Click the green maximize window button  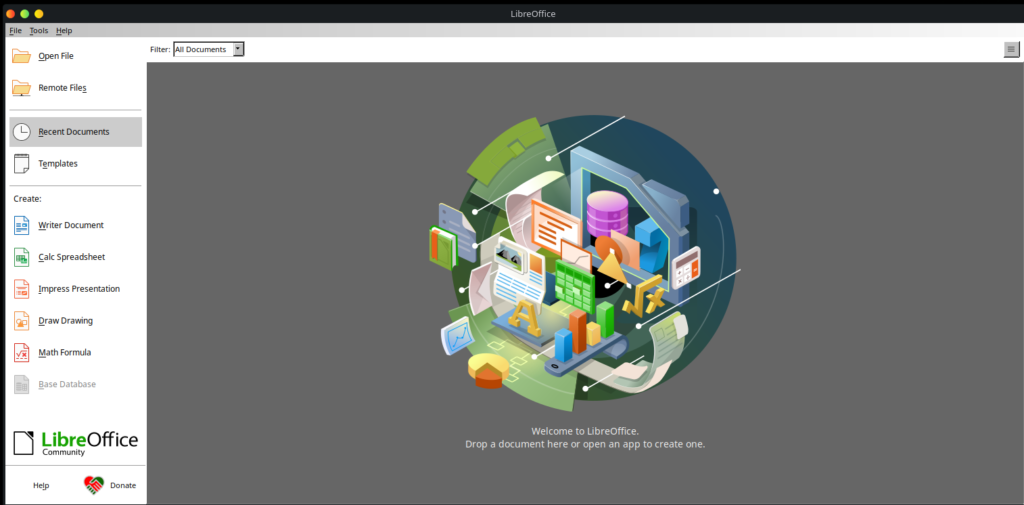point(39,14)
